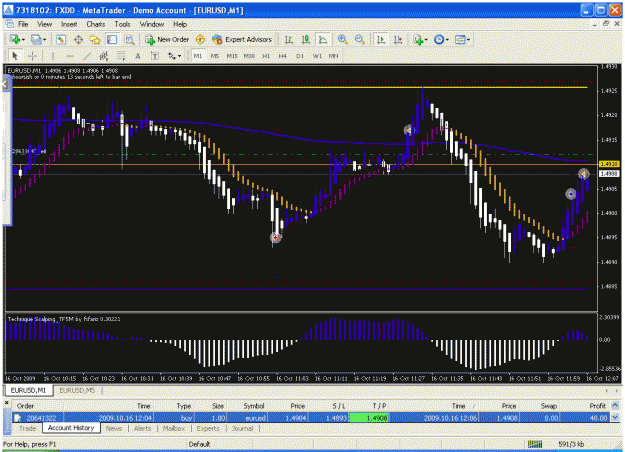The height and width of the screenshot is (452, 625).
Task: Zoom in on the chart
Action: [342, 39]
